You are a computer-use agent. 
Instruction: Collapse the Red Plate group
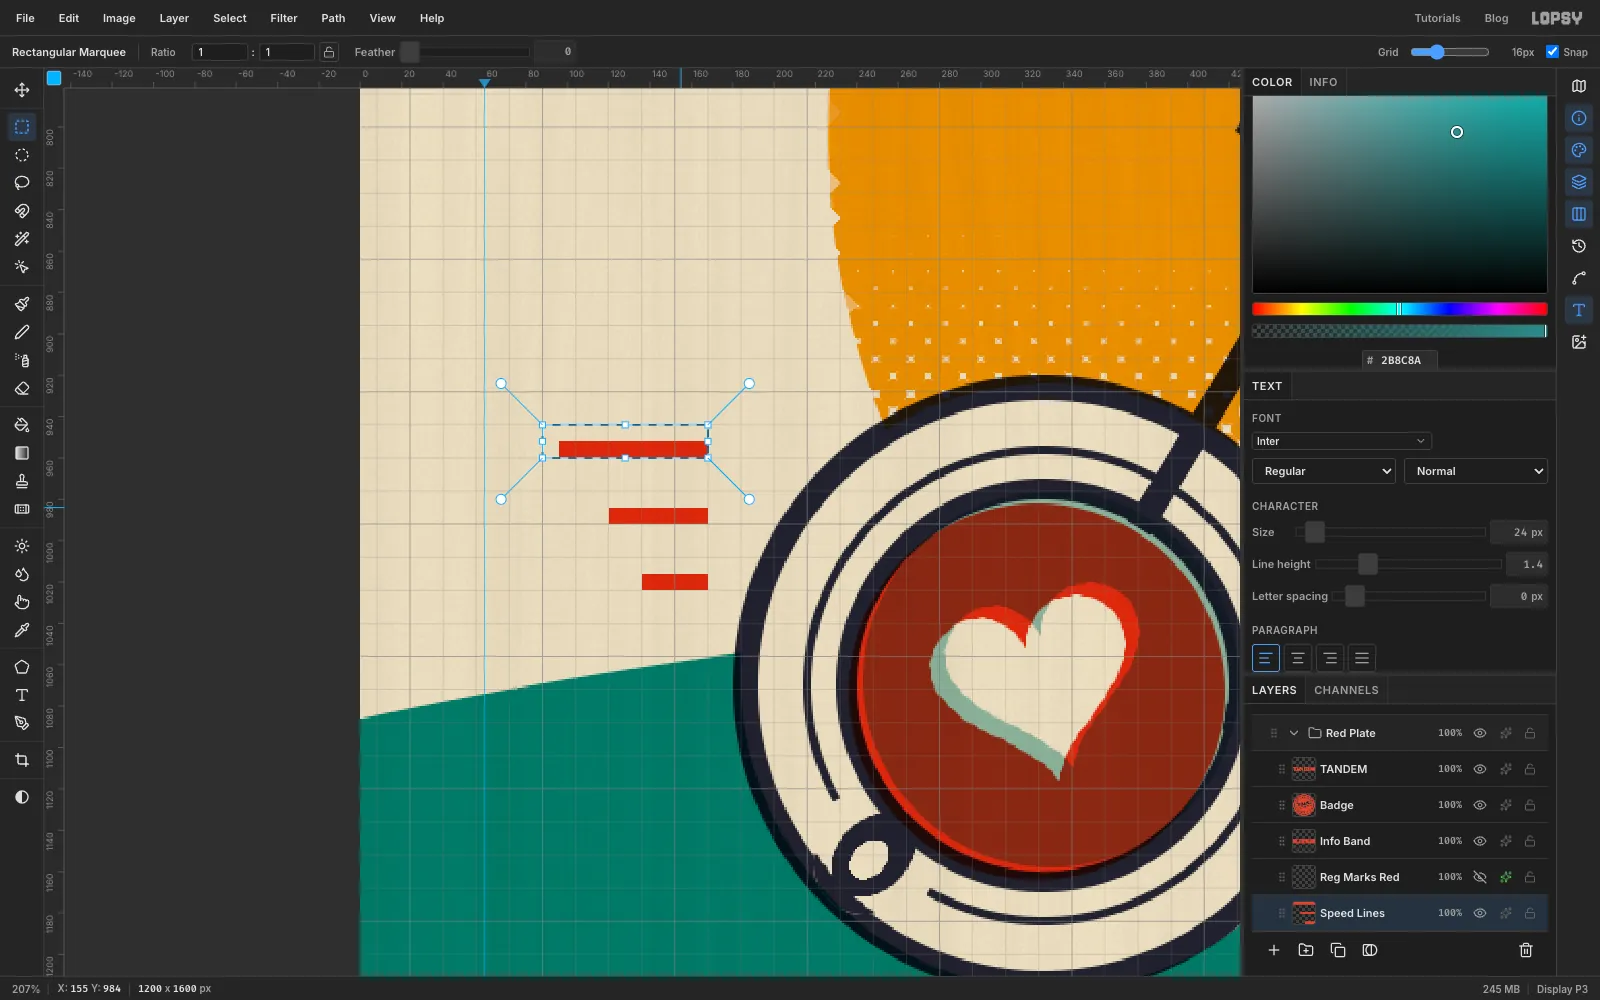pos(1294,733)
